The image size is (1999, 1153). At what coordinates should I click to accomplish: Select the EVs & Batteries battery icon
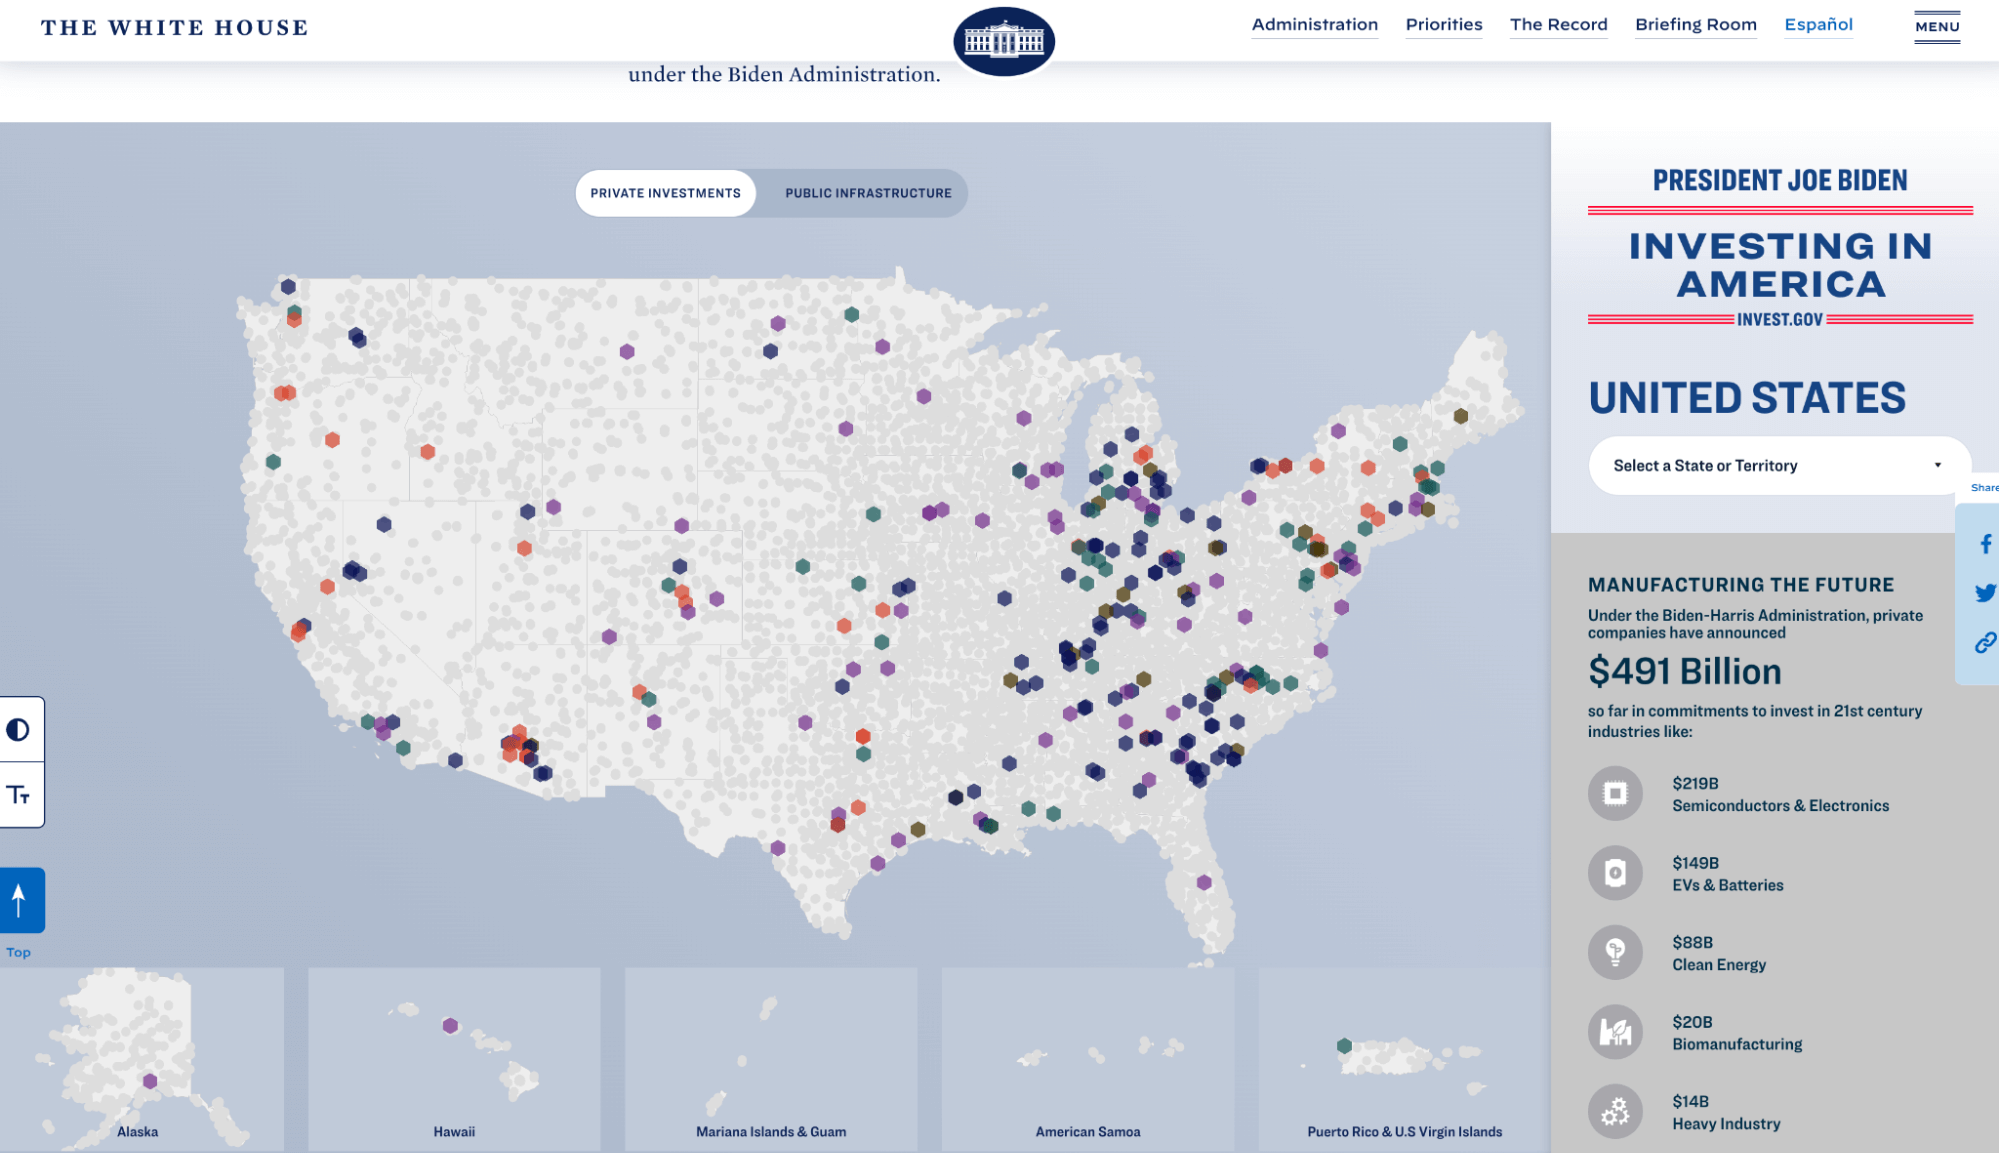[x=1615, y=872]
